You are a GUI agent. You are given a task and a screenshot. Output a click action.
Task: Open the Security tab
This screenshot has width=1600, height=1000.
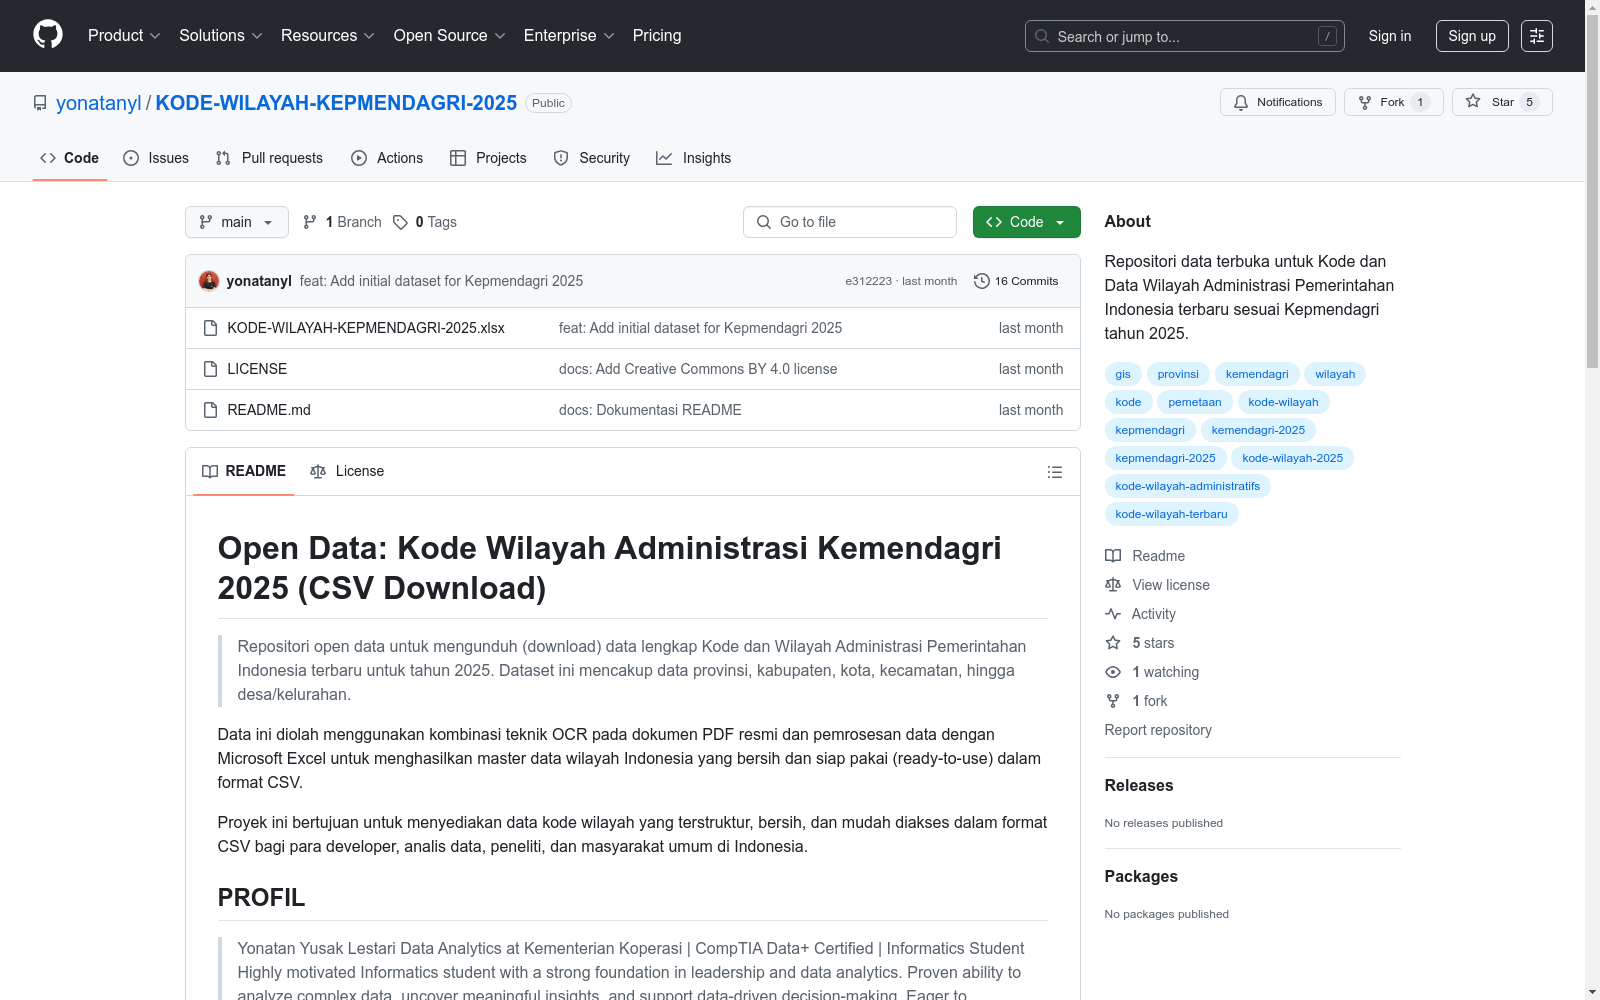pyautogui.click(x=592, y=158)
